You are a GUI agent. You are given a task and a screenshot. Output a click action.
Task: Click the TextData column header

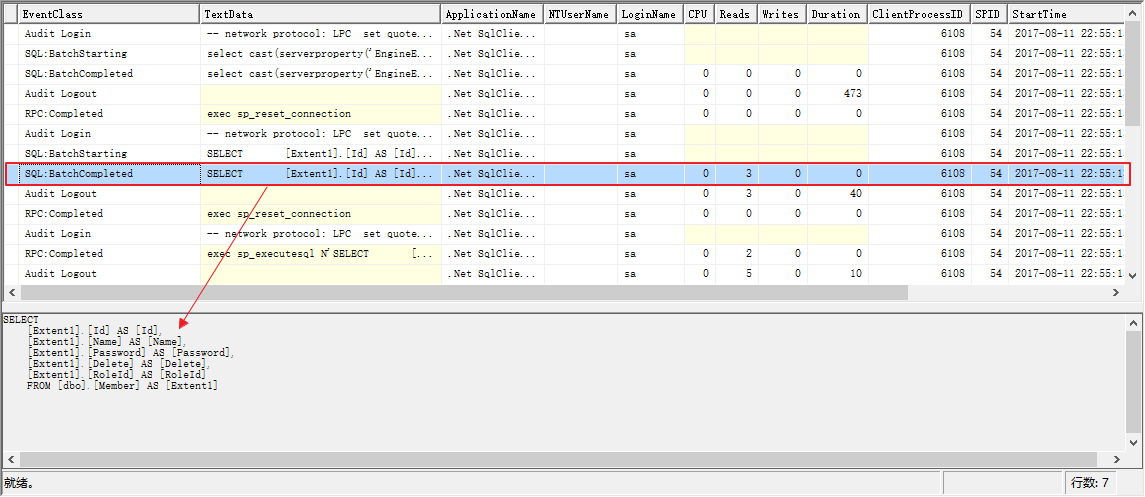(x=321, y=14)
